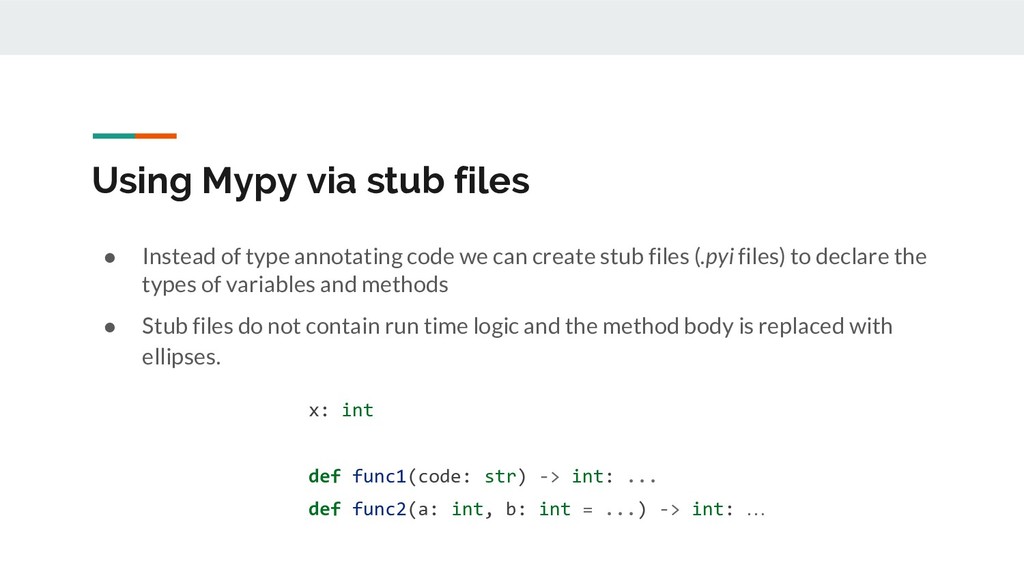Click the slide title 'Using Mypy via stub files'
Screen dimensions: 1024x576
310,181
